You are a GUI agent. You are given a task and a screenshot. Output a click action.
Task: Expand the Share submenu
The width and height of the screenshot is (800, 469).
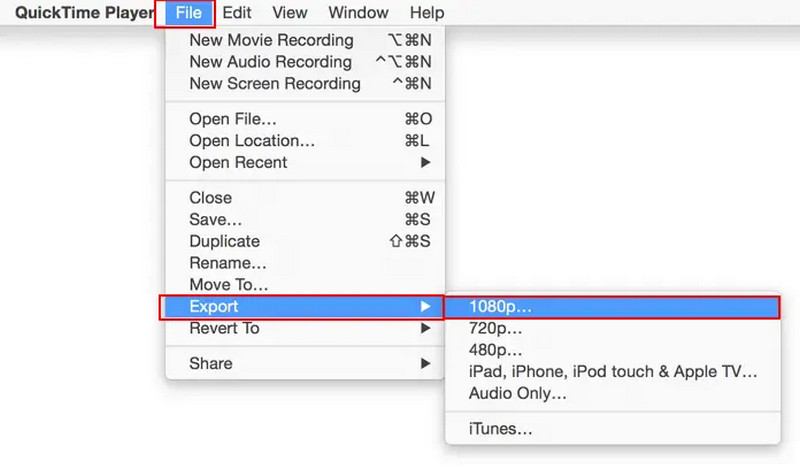tap(210, 363)
